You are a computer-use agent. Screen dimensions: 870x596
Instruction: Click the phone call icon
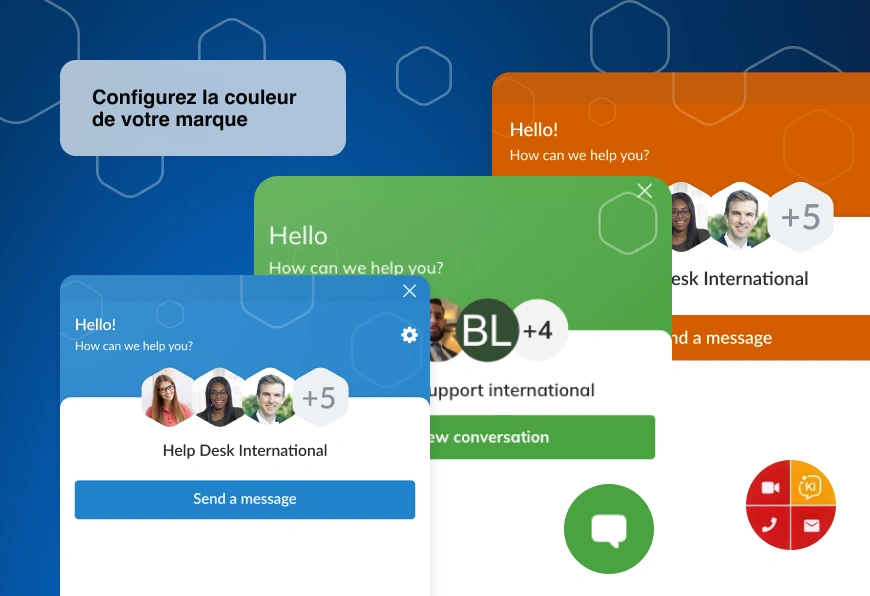pos(769,525)
